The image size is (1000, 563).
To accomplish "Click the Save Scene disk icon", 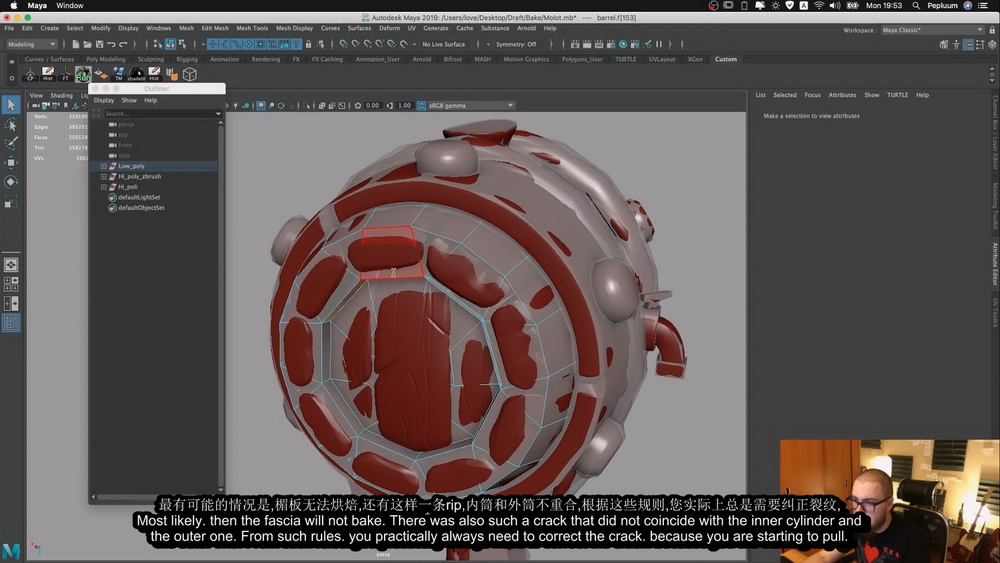I will (99, 44).
